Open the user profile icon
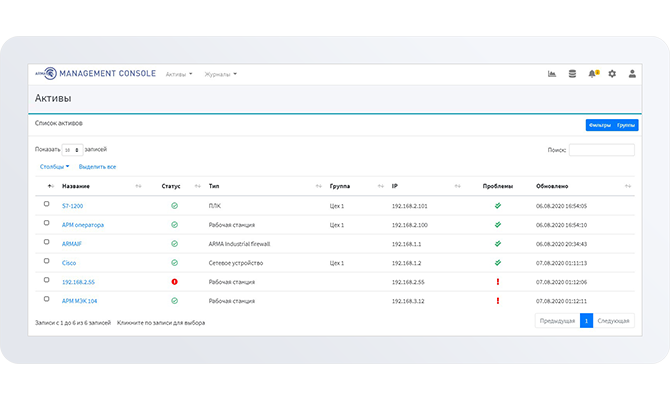 pyautogui.click(x=632, y=74)
